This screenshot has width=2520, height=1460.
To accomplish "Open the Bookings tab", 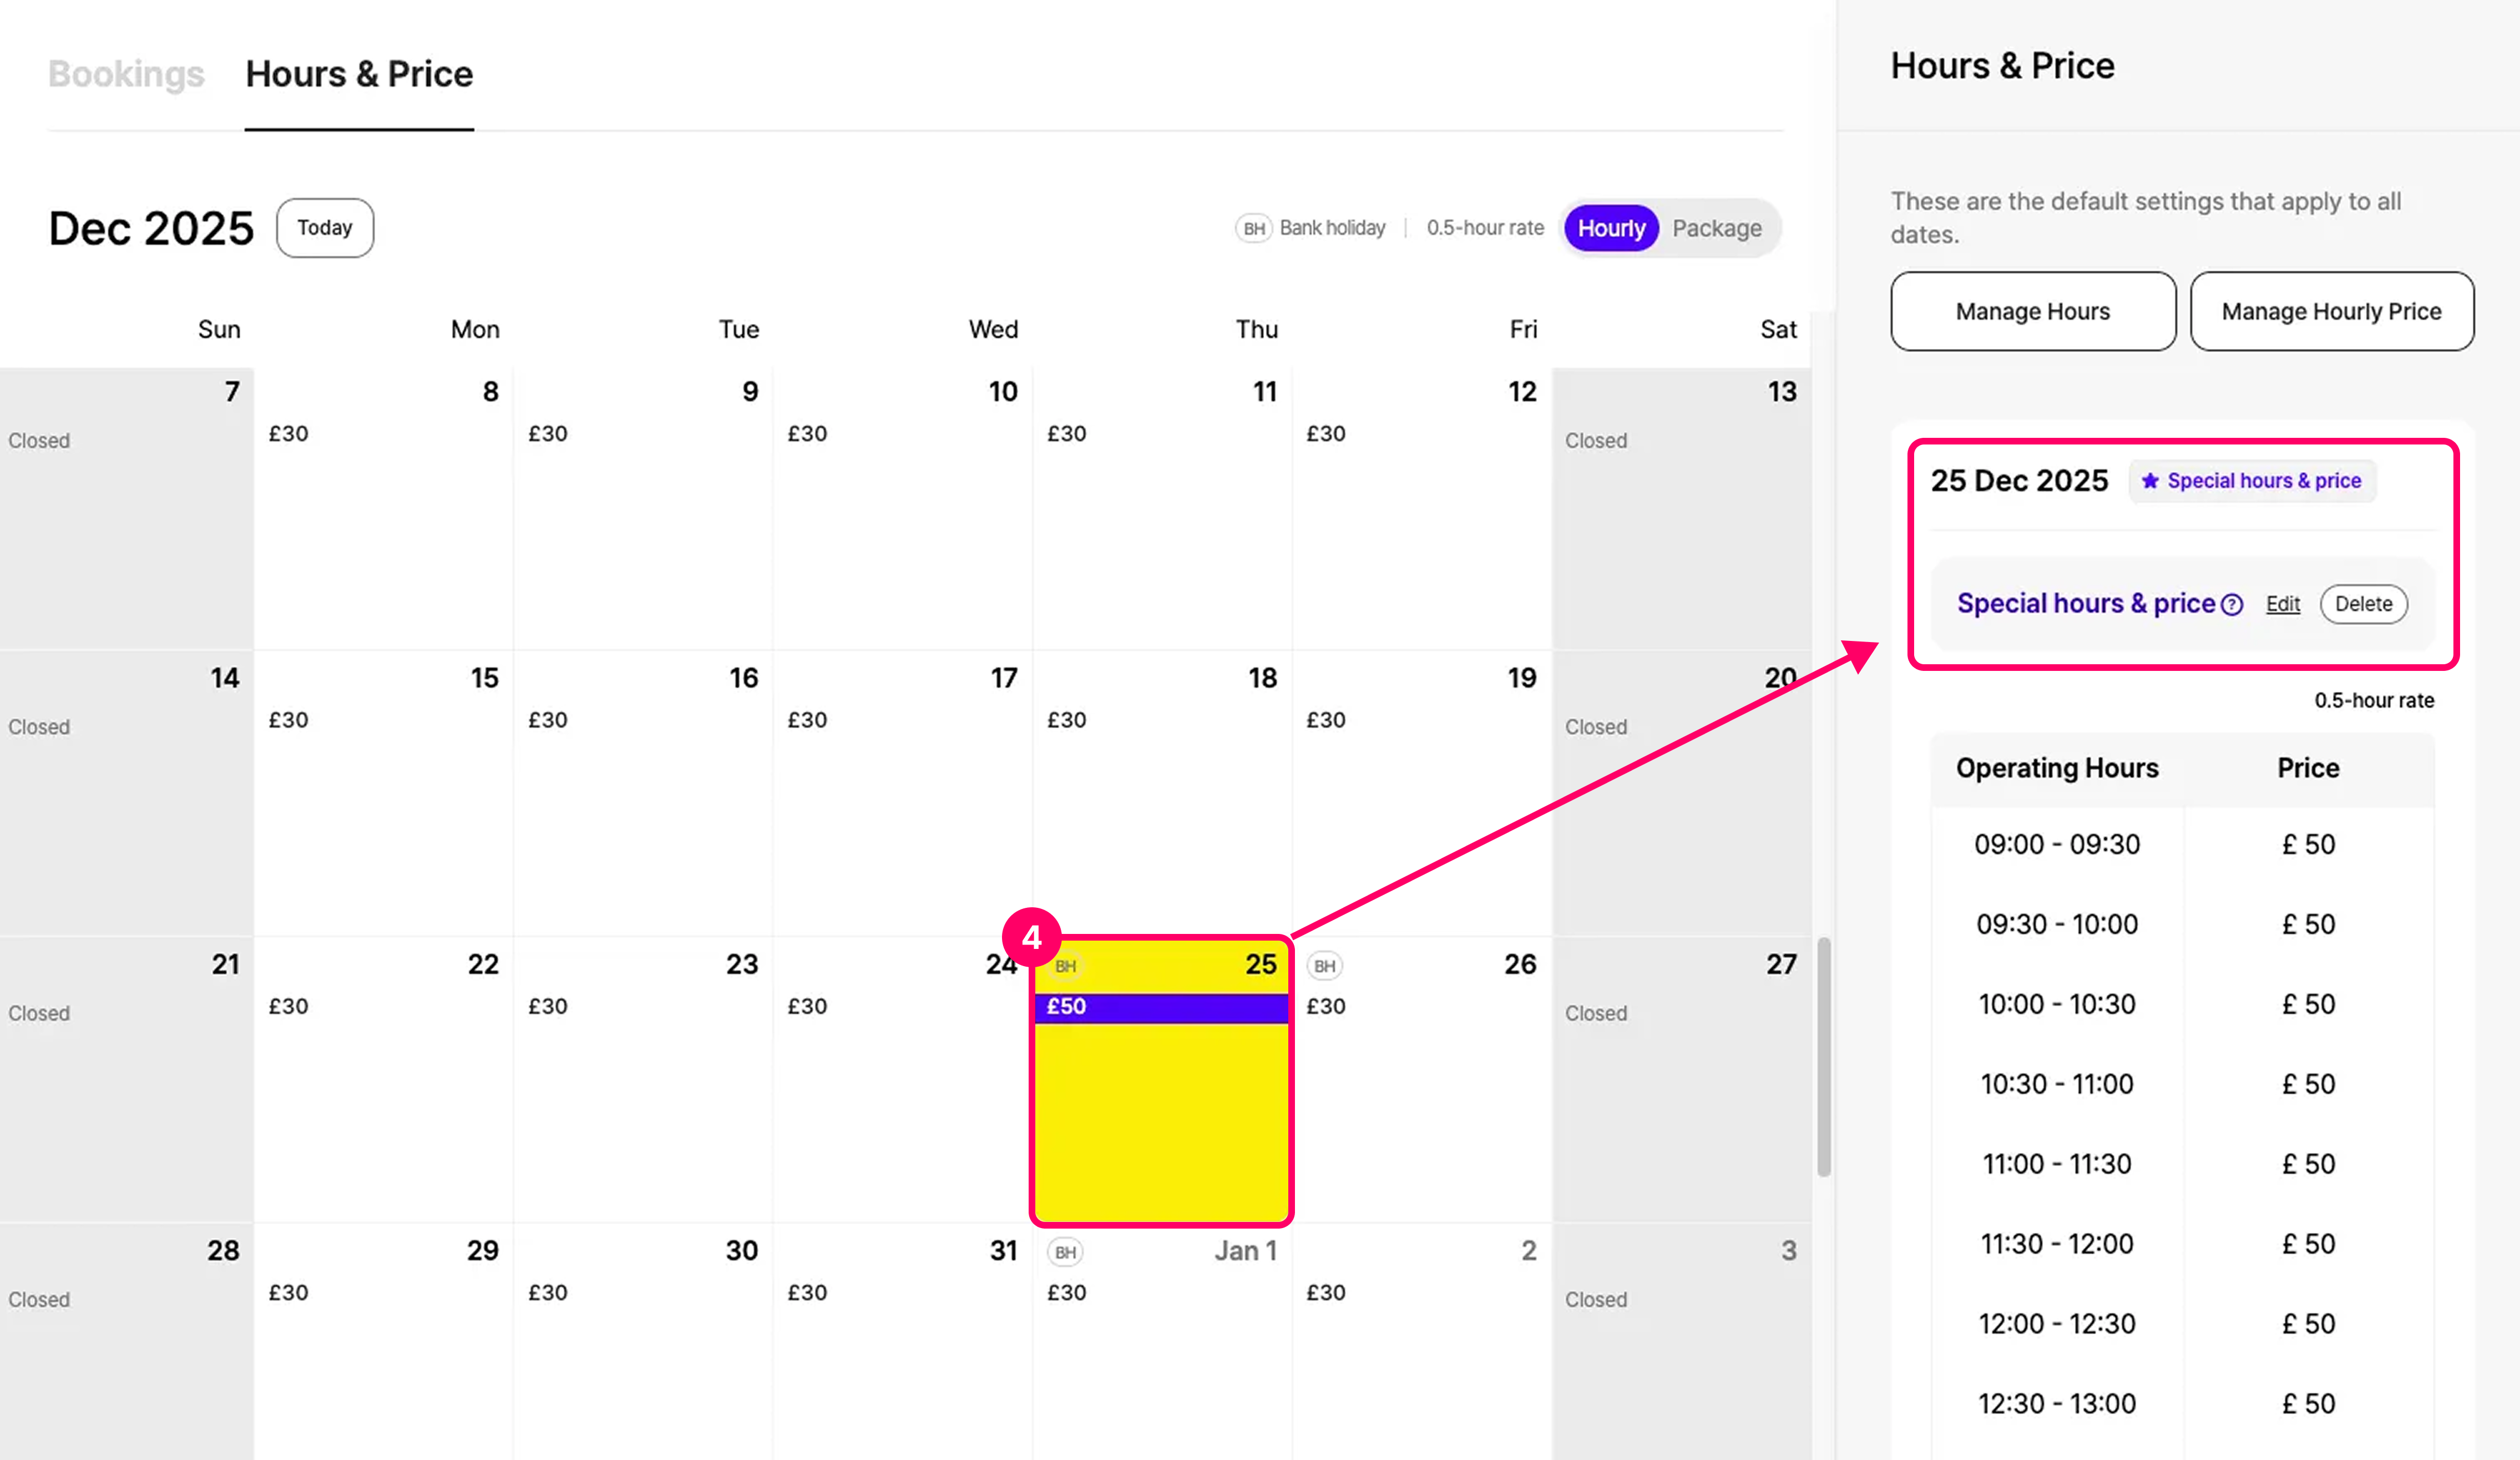I will [126, 74].
